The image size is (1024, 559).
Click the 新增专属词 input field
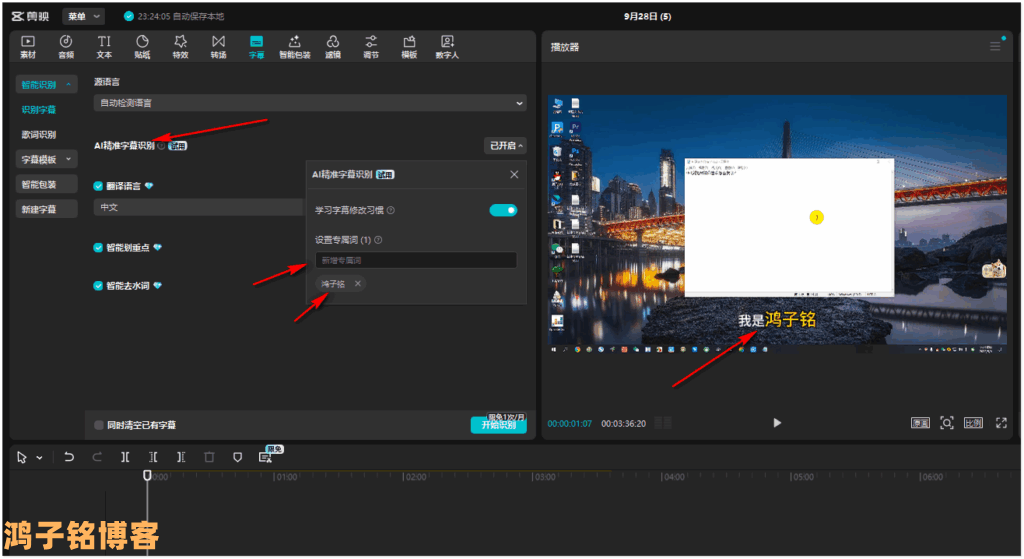tap(415, 260)
